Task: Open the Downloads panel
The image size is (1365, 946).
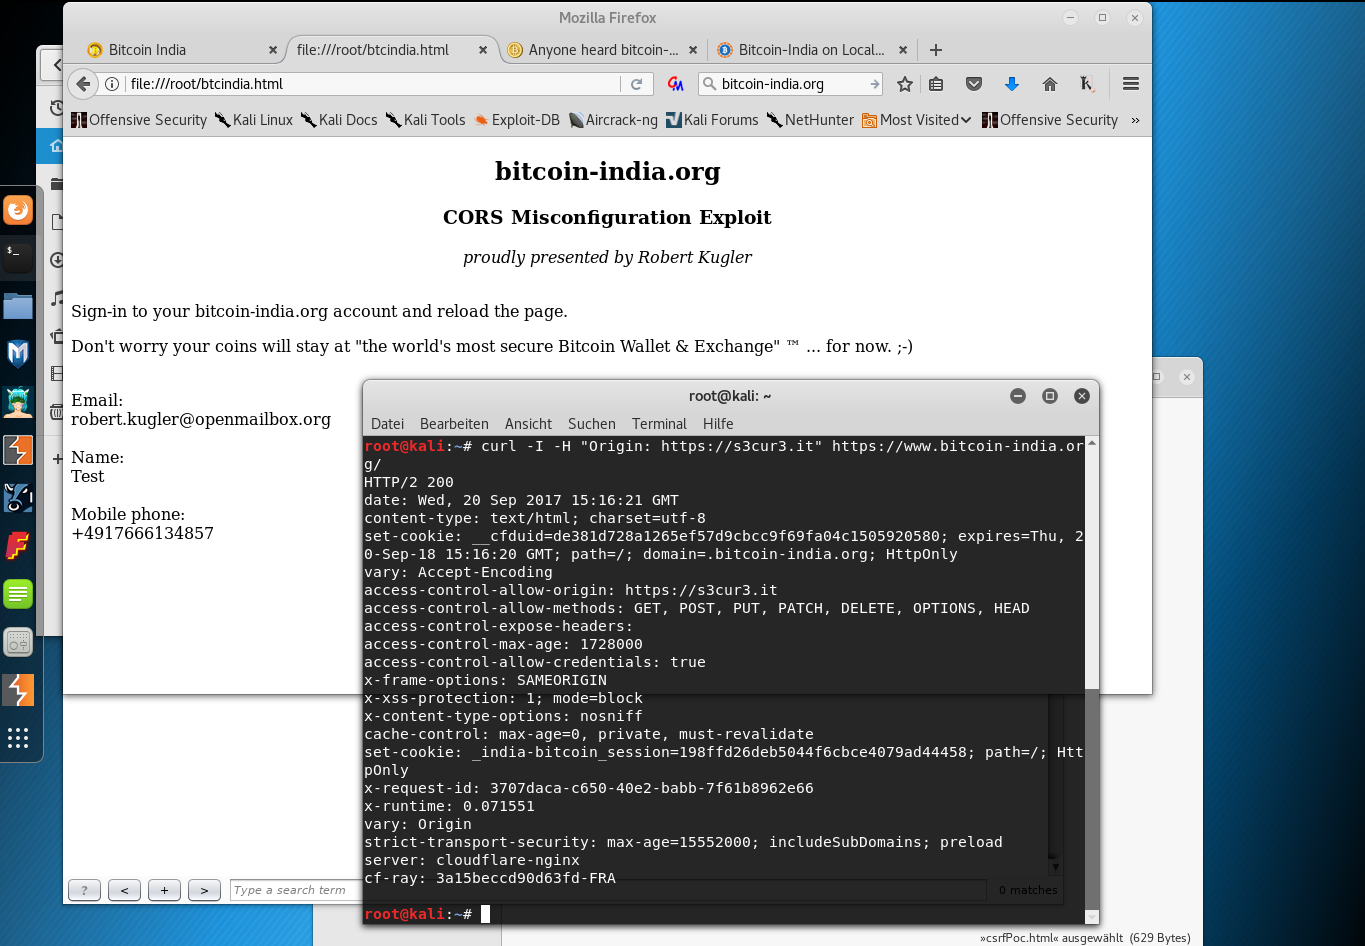Action: (1012, 84)
